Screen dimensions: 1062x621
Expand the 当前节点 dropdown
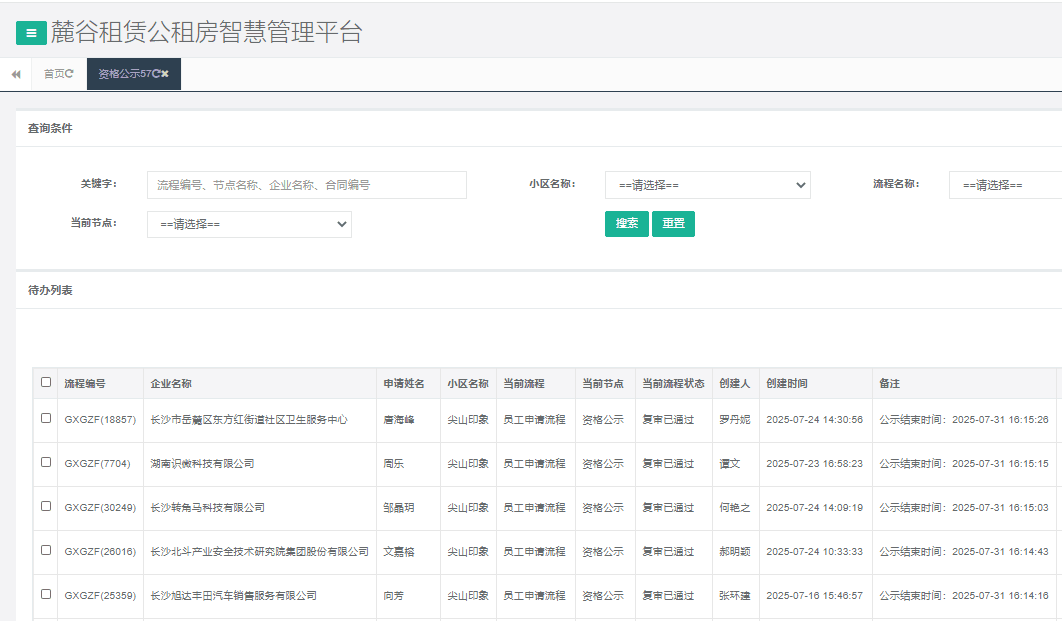[x=249, y=225]
